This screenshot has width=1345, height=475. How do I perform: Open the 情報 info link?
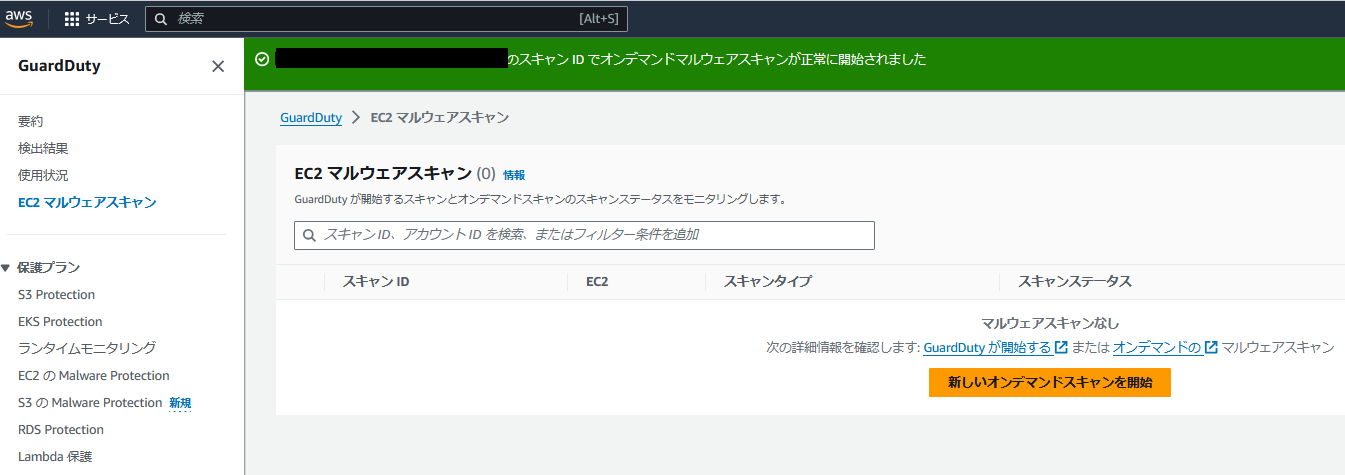coord(514,175)
